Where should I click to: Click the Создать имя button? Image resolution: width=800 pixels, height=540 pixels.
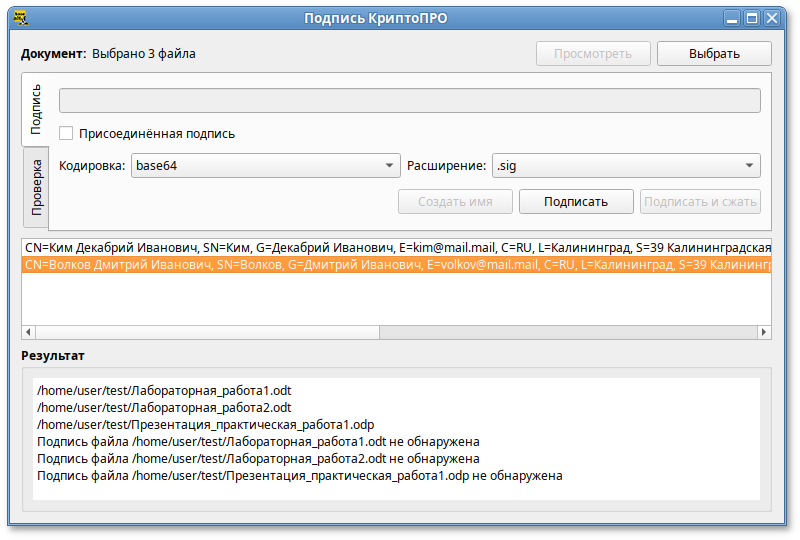click(455, 201)
